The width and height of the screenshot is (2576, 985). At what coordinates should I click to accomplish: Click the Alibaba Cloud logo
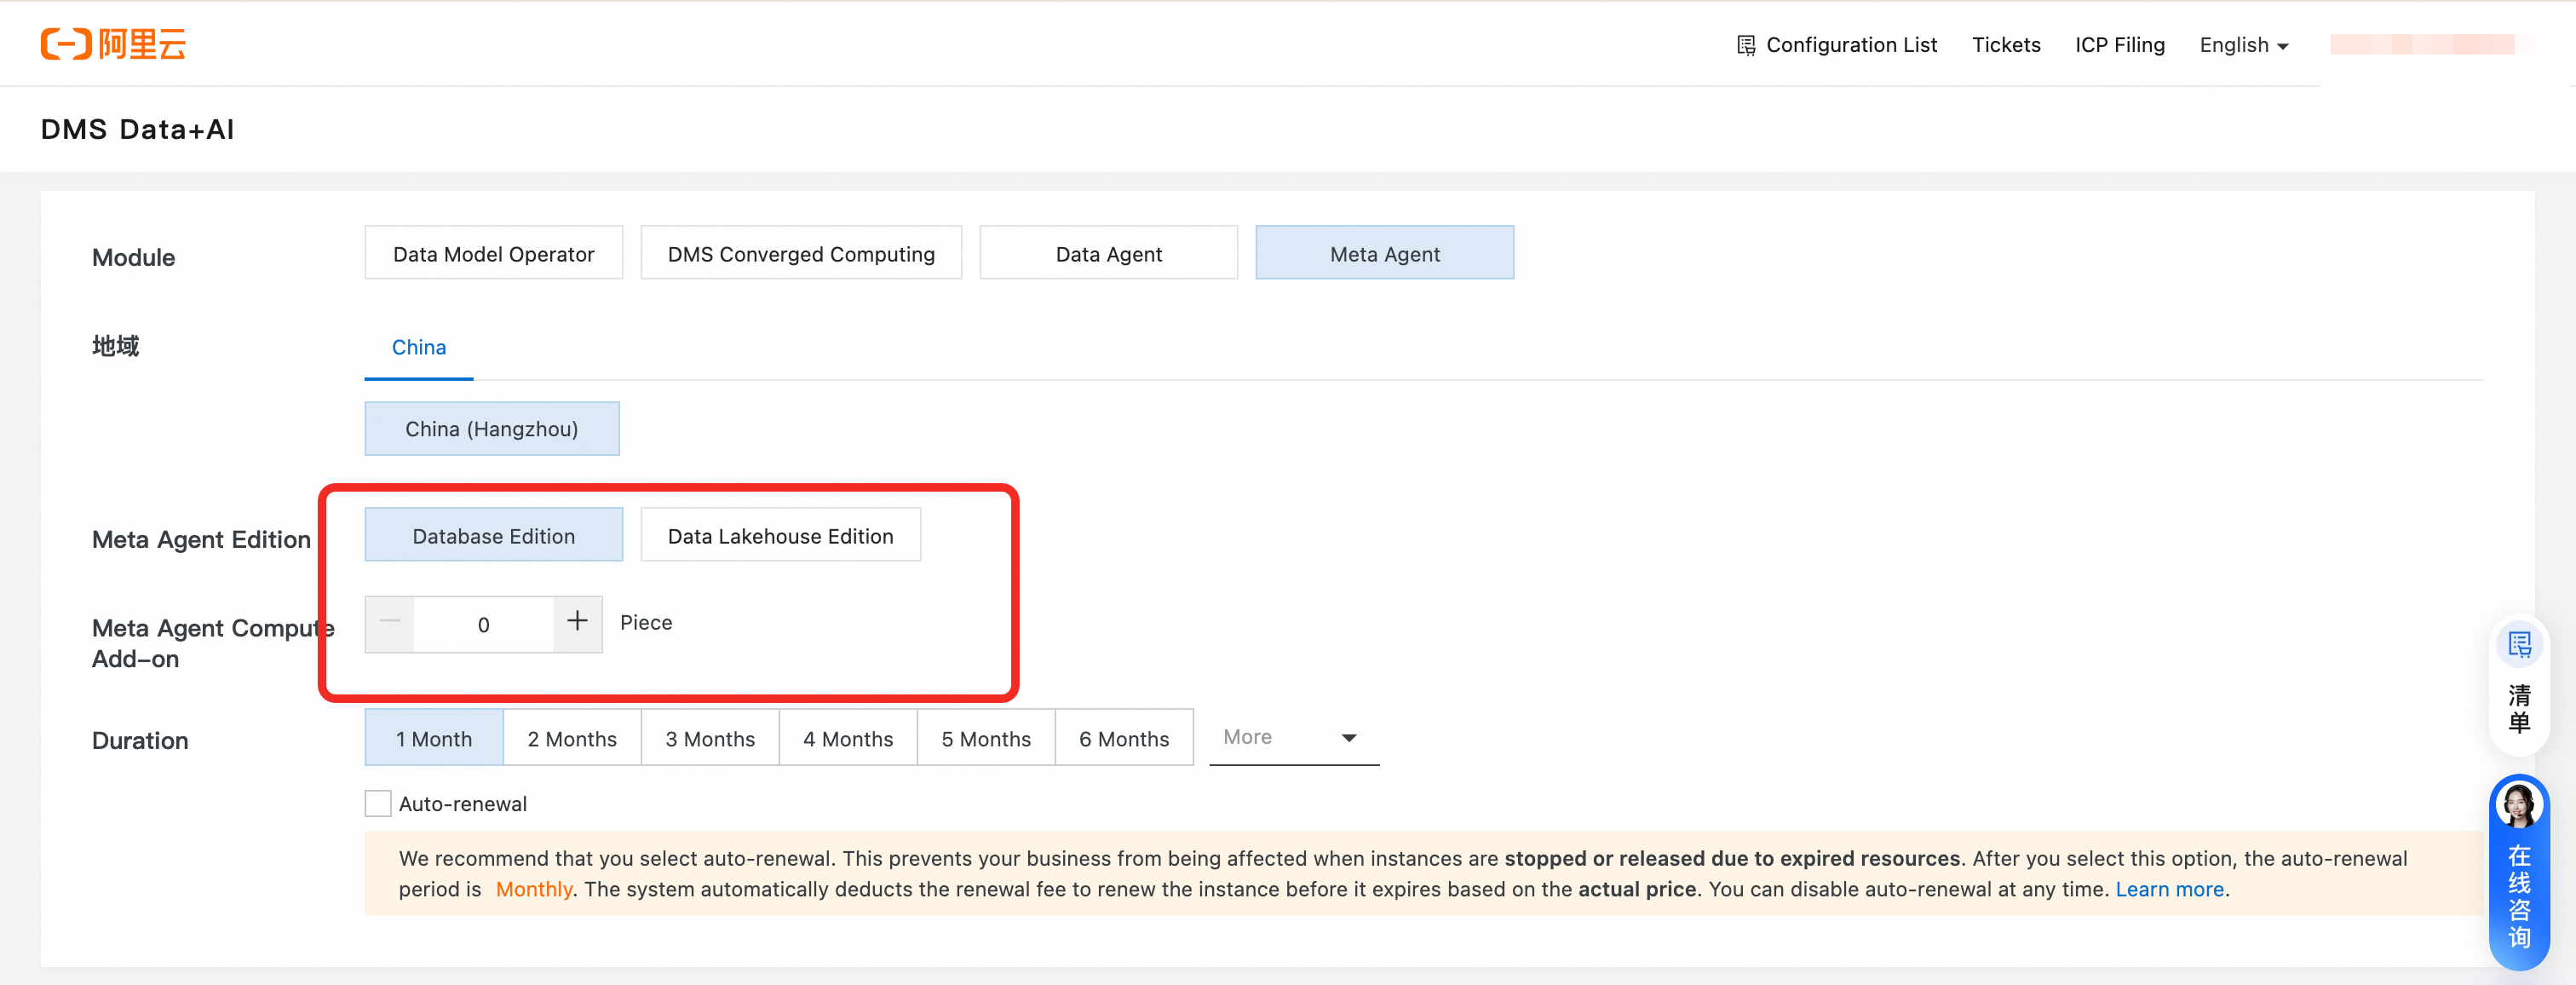coord(113,44)
